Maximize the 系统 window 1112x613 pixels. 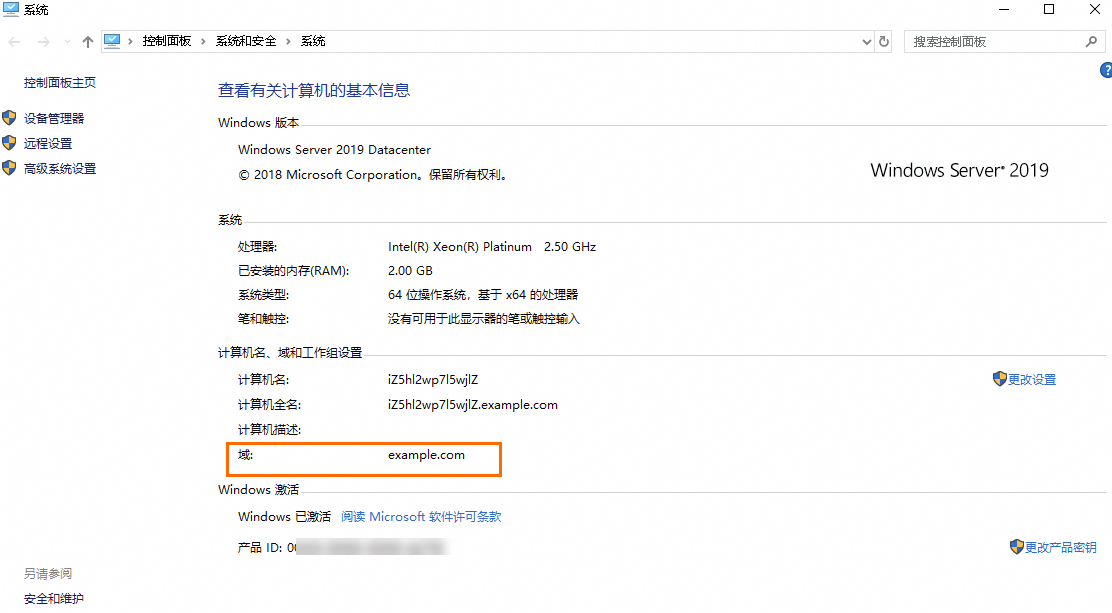click(1049, 9)
